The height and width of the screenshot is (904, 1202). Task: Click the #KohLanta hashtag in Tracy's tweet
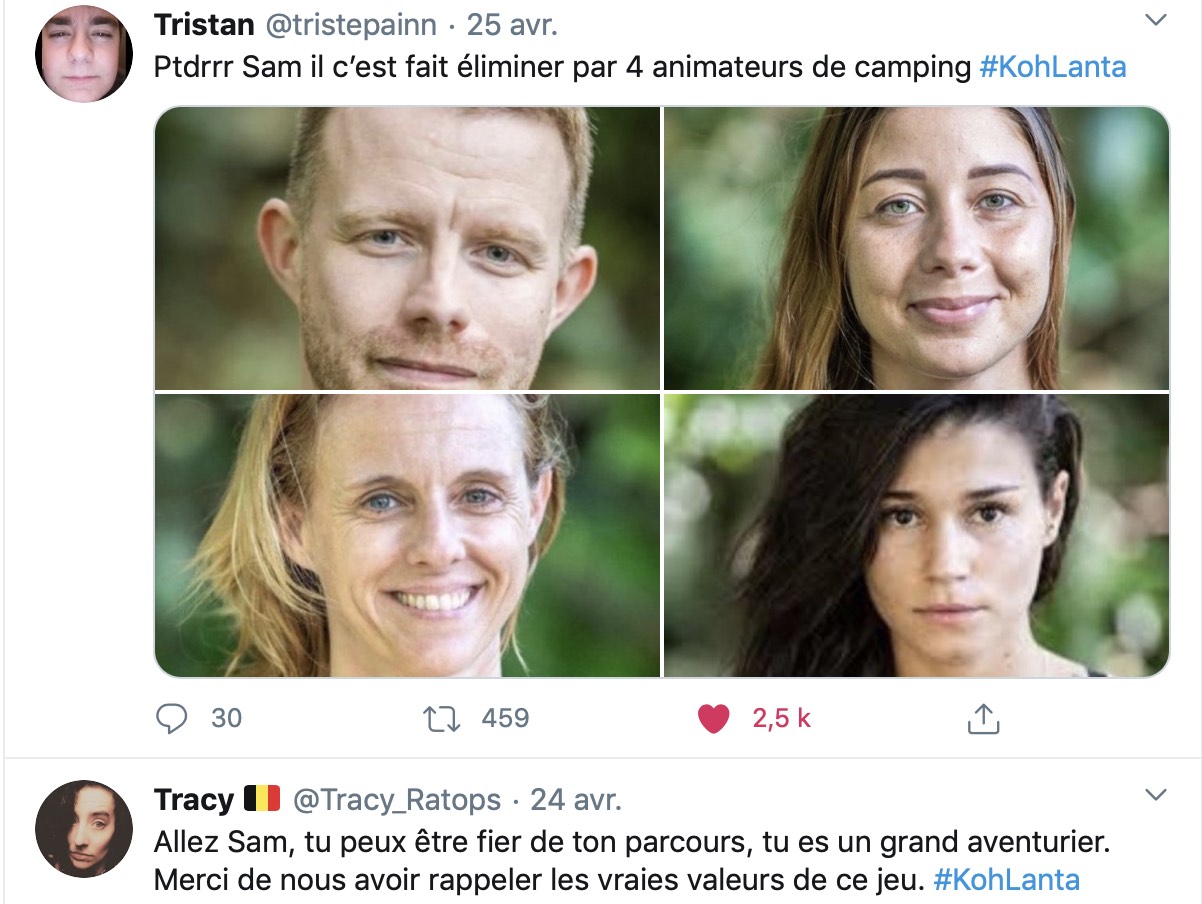click(1007, 880)
